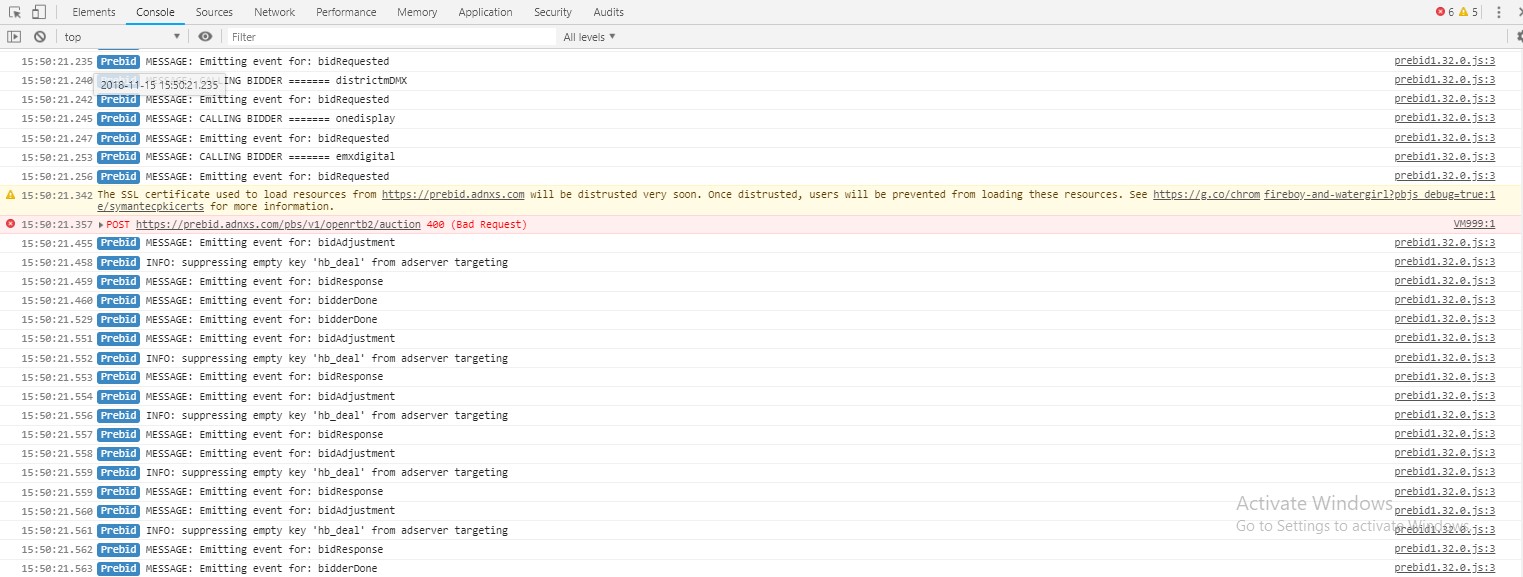Clear the console with the ban icon
The width and height of the screenshot is (1523, 577).
pos(40,36)
